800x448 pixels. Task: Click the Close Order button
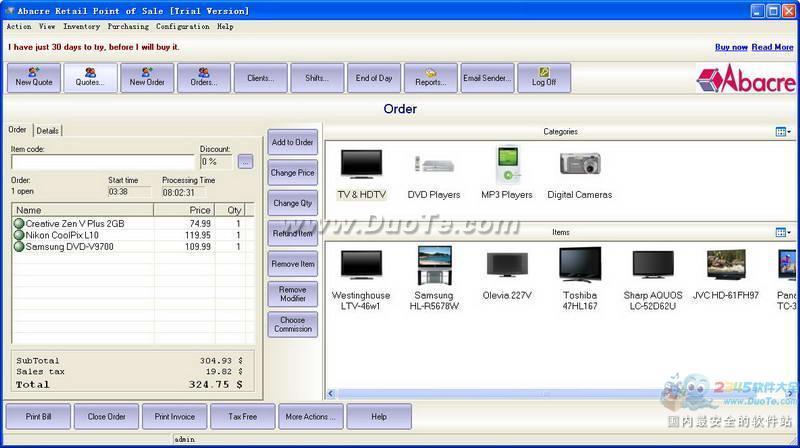106,416
